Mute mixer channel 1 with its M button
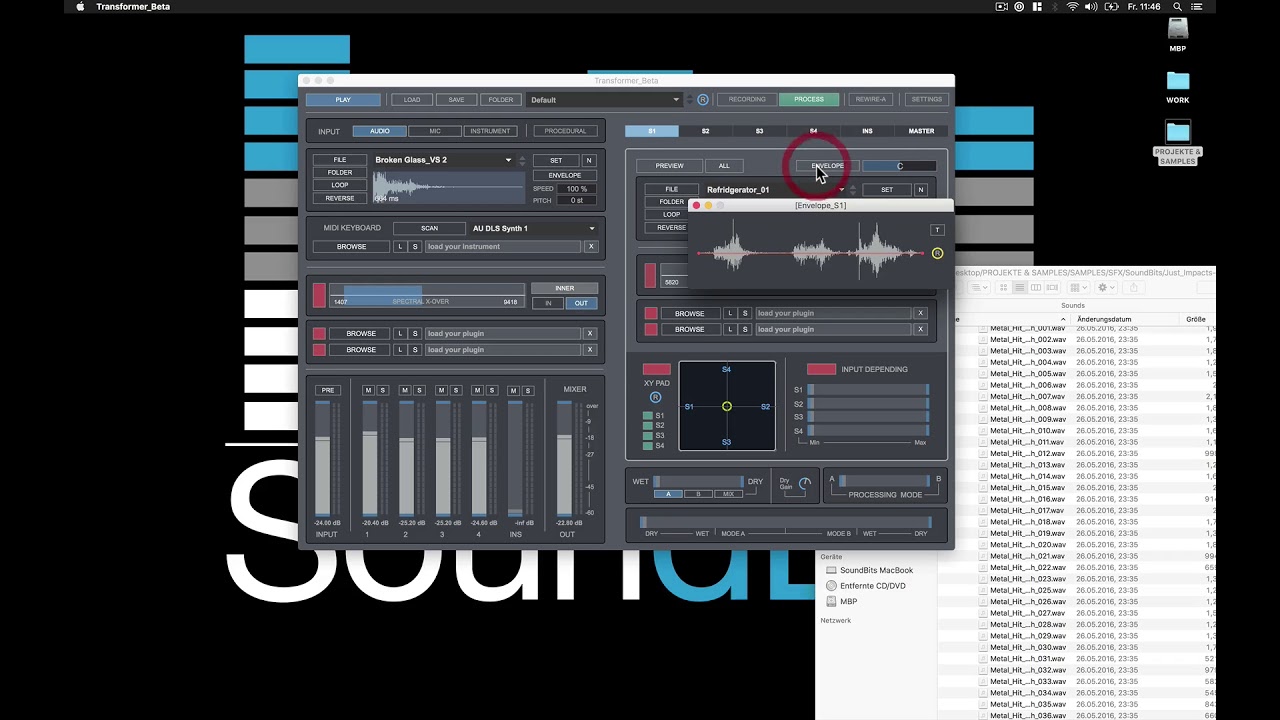The height and width of the screenshot is (720, 1280). point(368,390)
